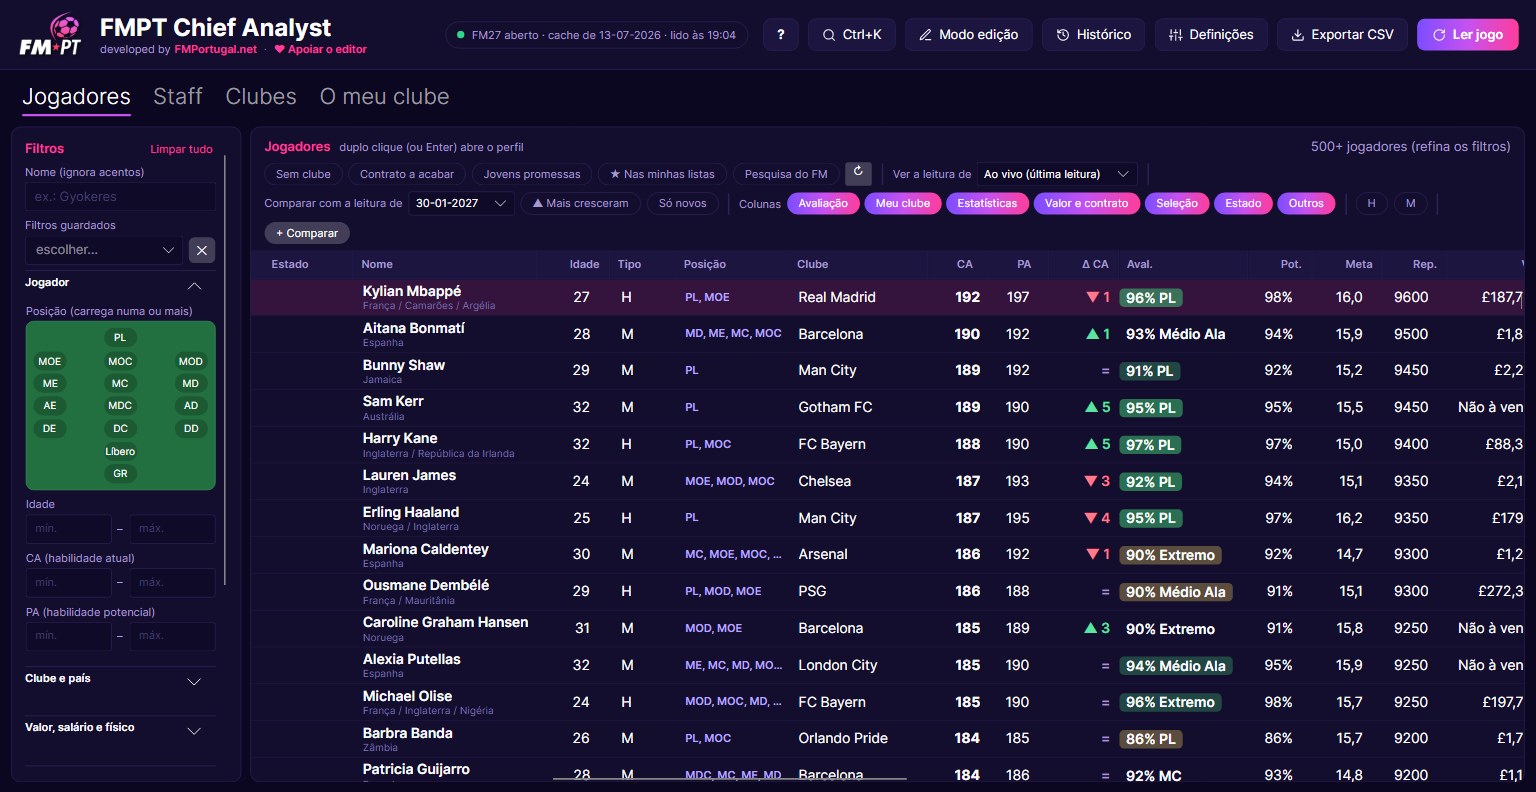Image resolution: width=1536 pixels, height=792 pixels.
Task: Click the Idade mín. input field
Action: click(68, 528)
